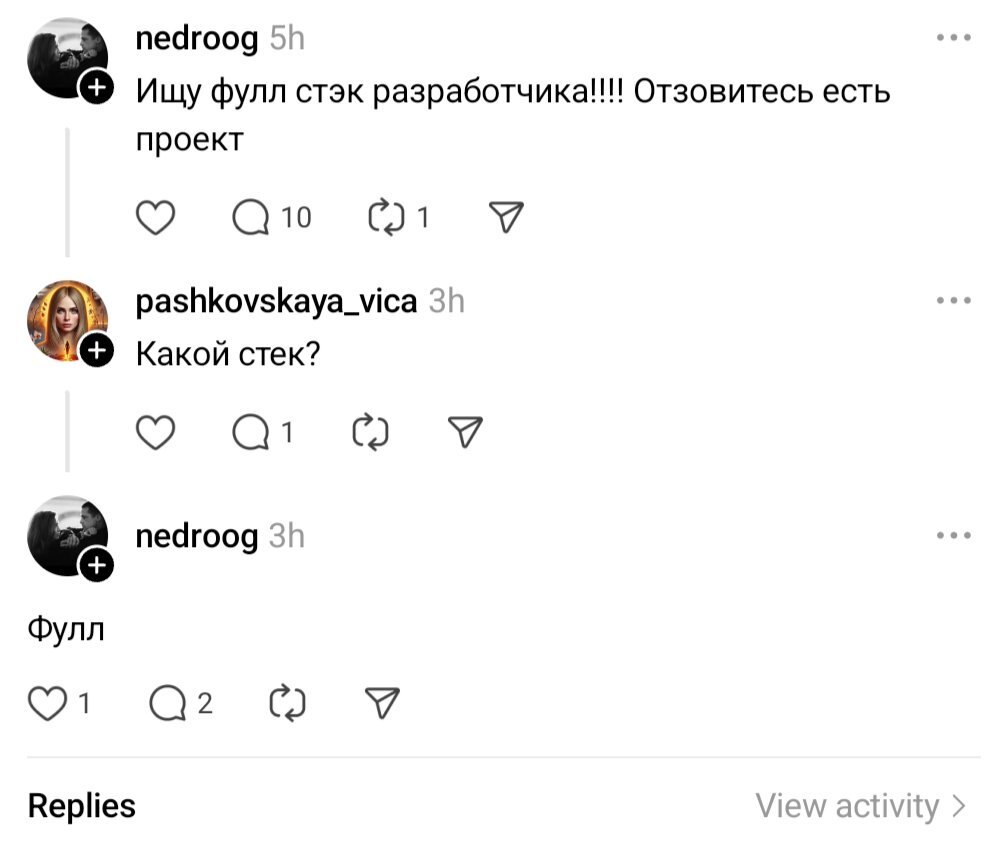The height and width of the screenshot is (849, 1008).
Task: Like the "Фулл" reply
Action: tap(46, 704)
